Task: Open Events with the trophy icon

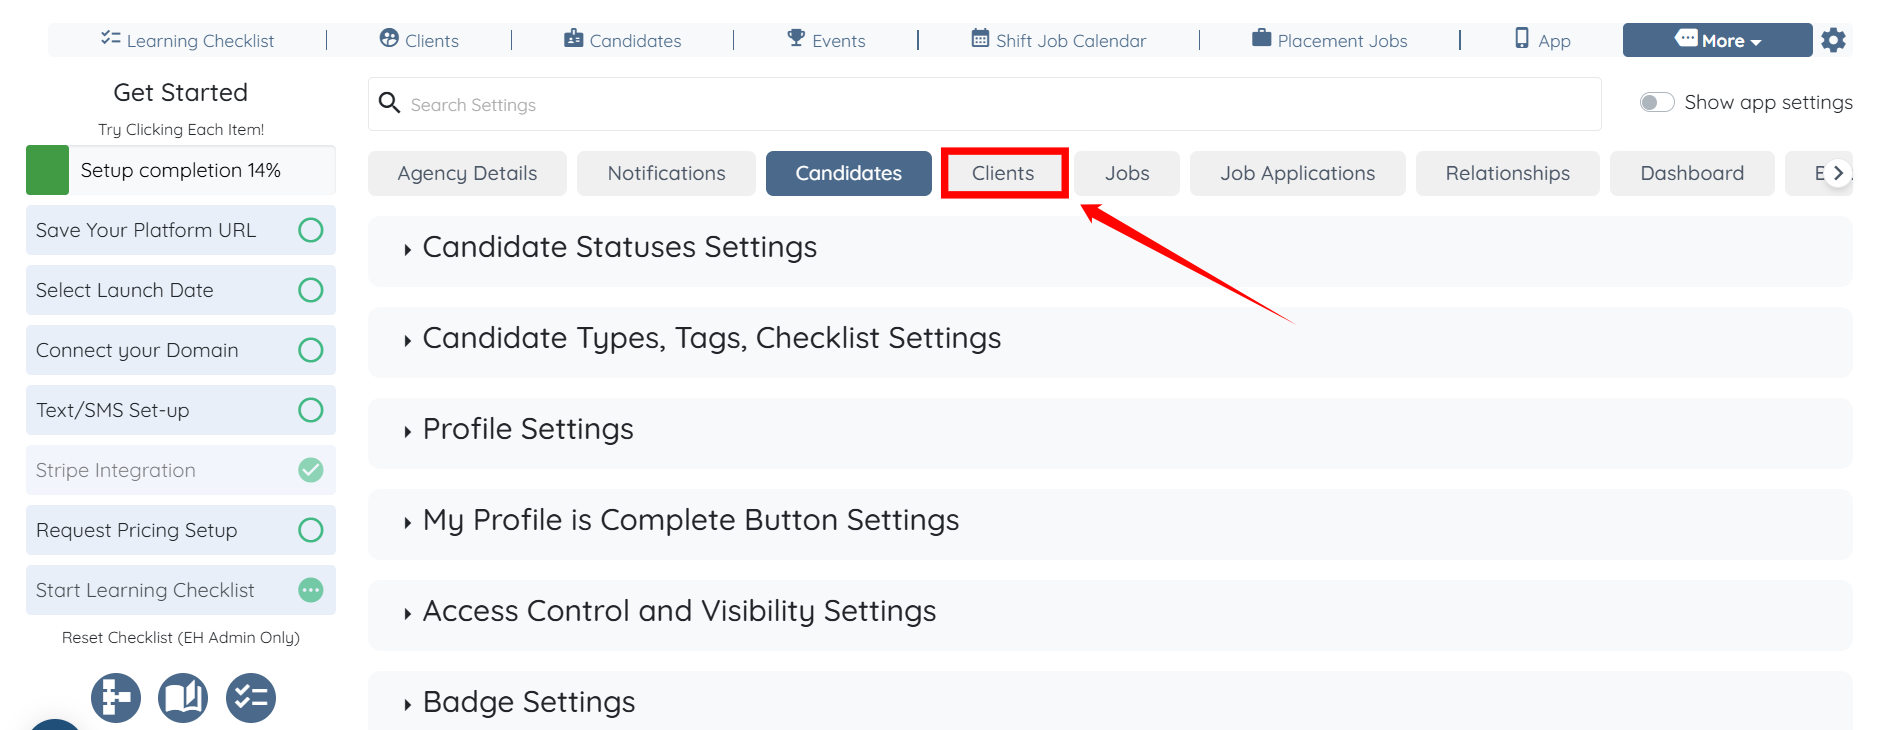Action: click(x=826, y=40)
